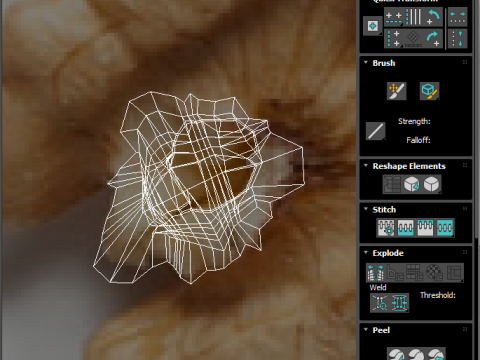Click Stitch to Source icon
This screenshot has width=480, height=360.
(425, 228)
